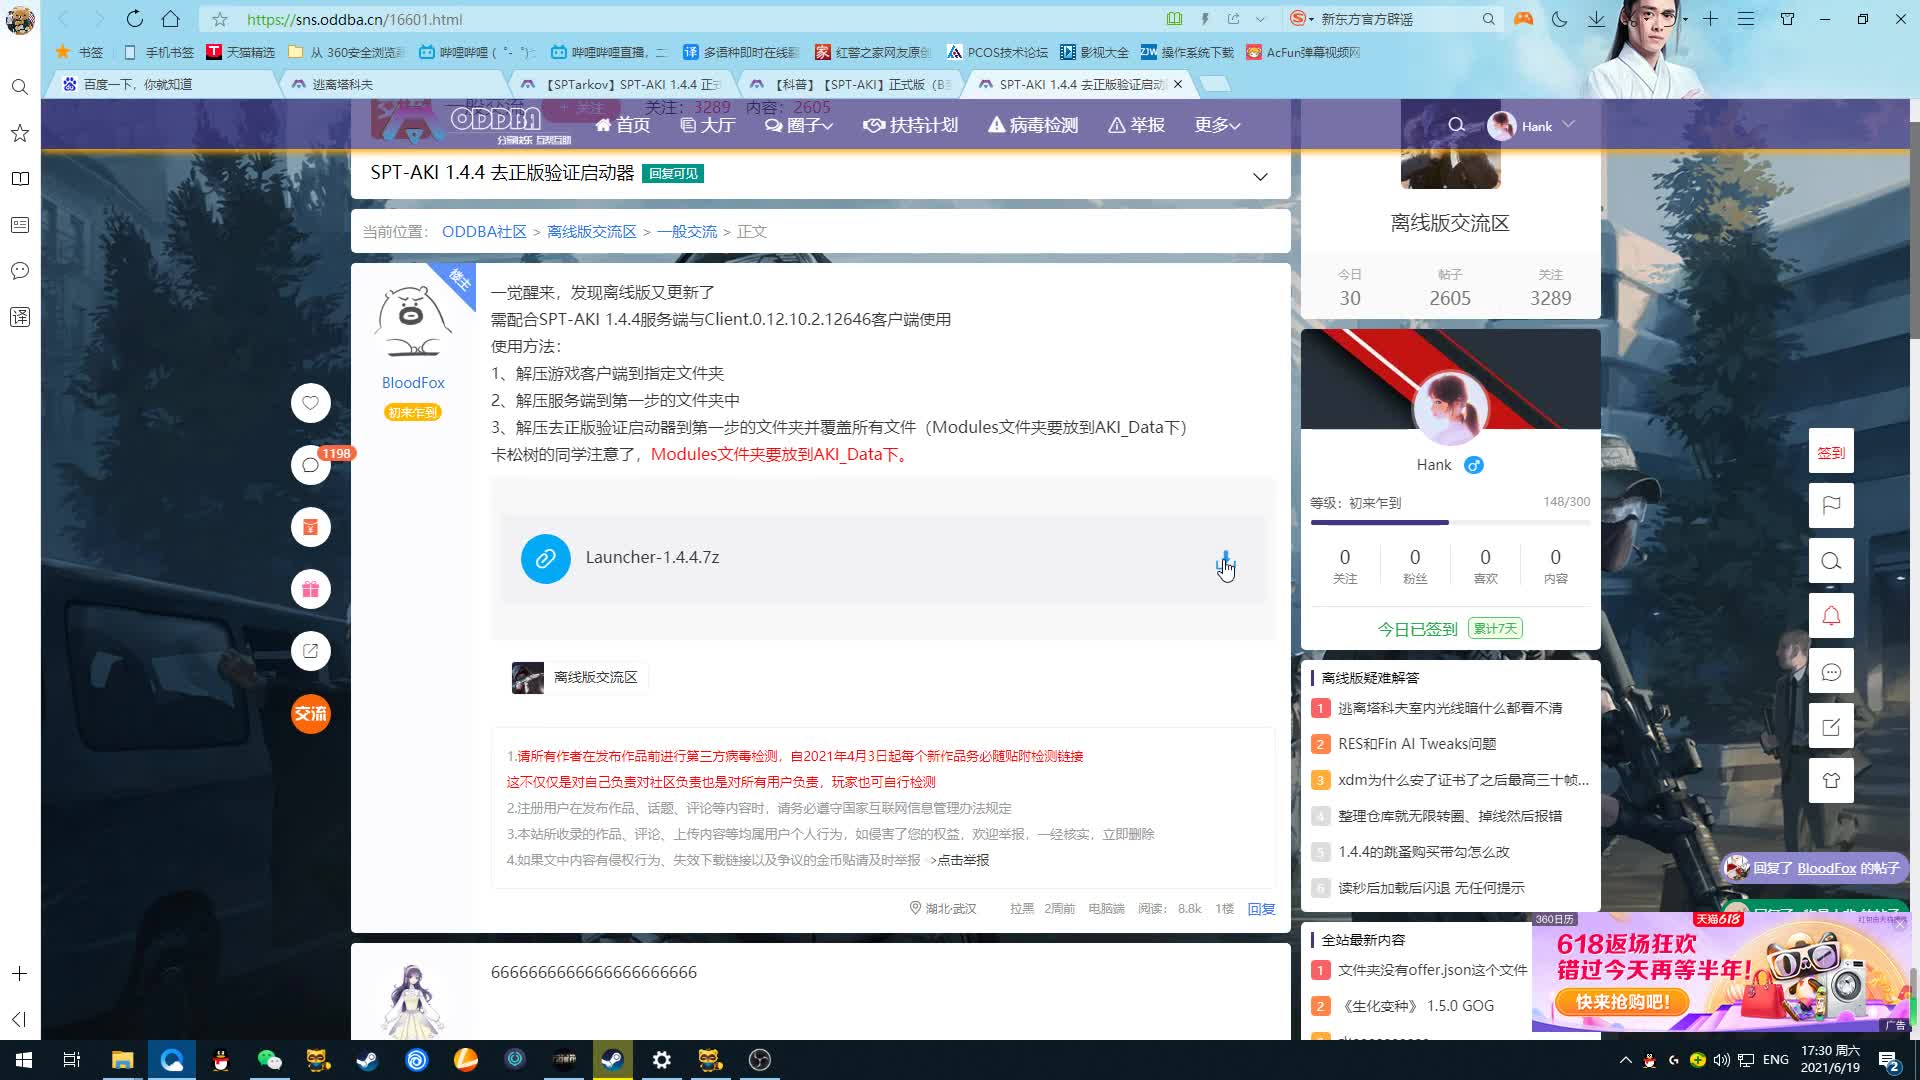Open the notification bell icon

[x=1831, y=616]
